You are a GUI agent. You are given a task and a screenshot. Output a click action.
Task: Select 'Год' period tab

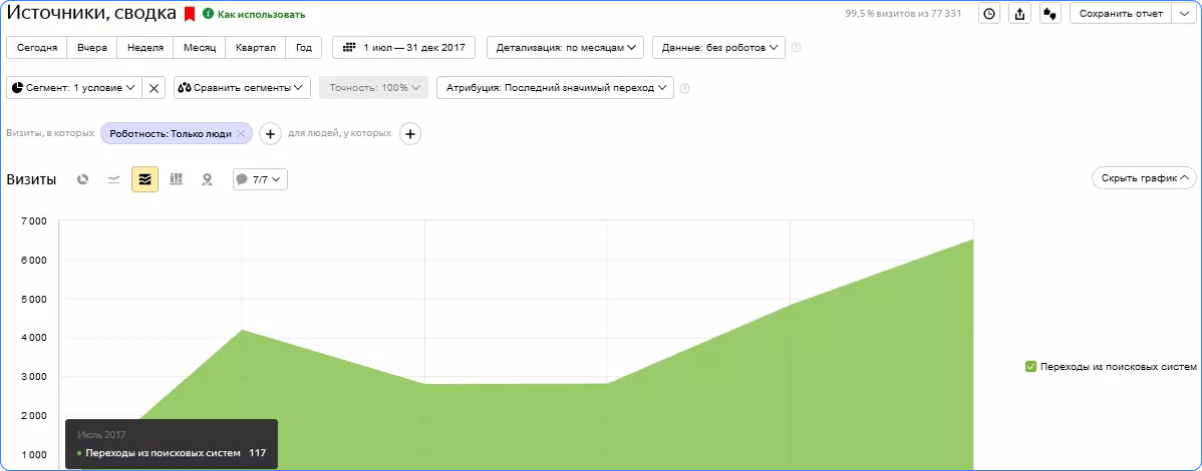click(304, 48)
